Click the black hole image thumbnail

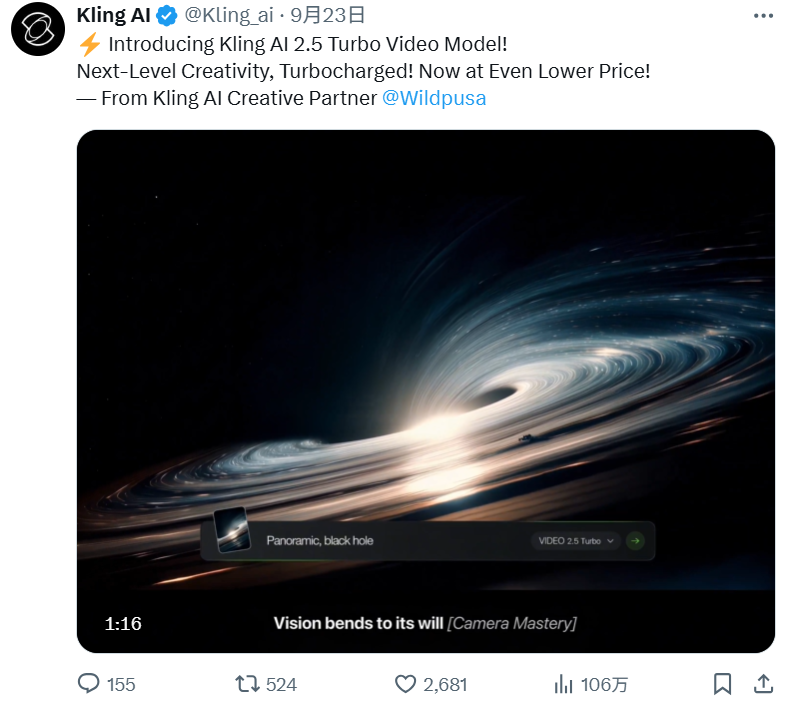pyautogui.click(x=232, y=530)
